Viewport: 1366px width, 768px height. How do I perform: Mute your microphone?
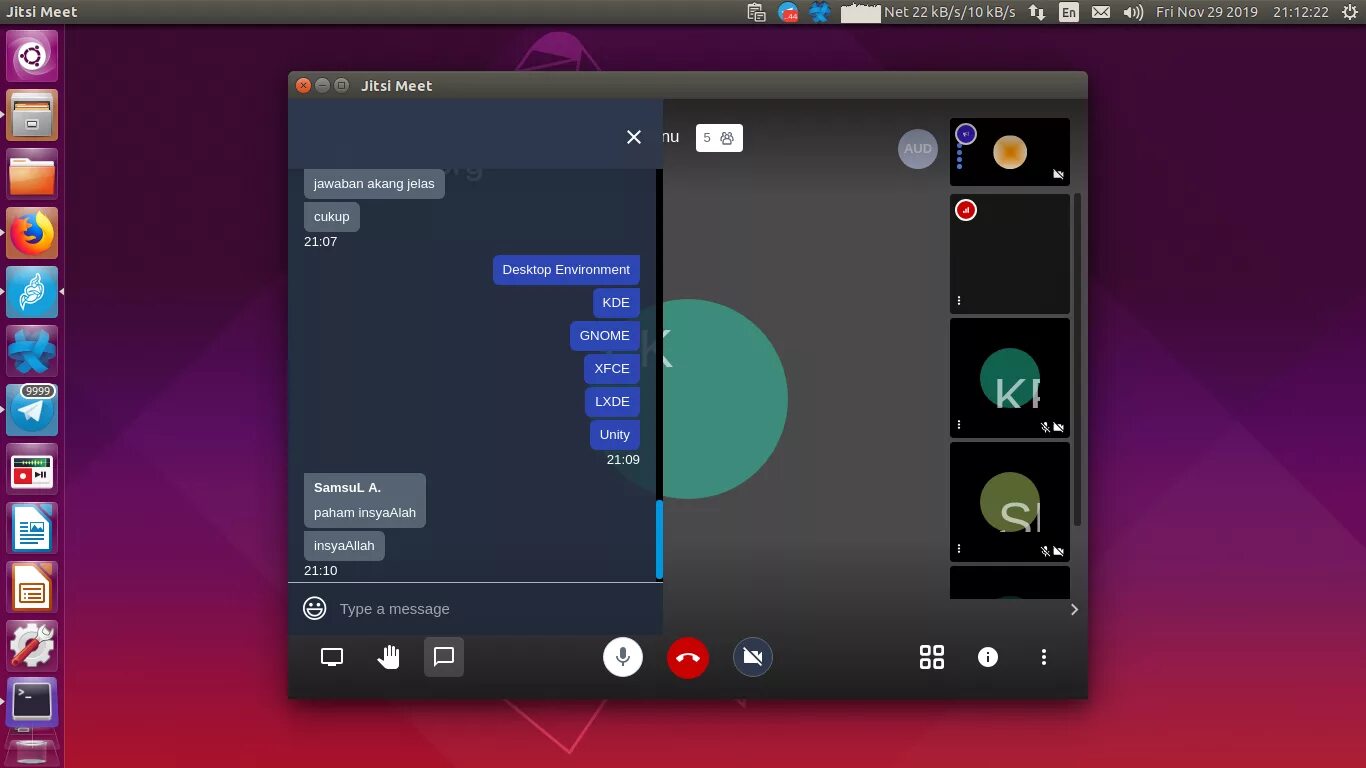(623, 657)
